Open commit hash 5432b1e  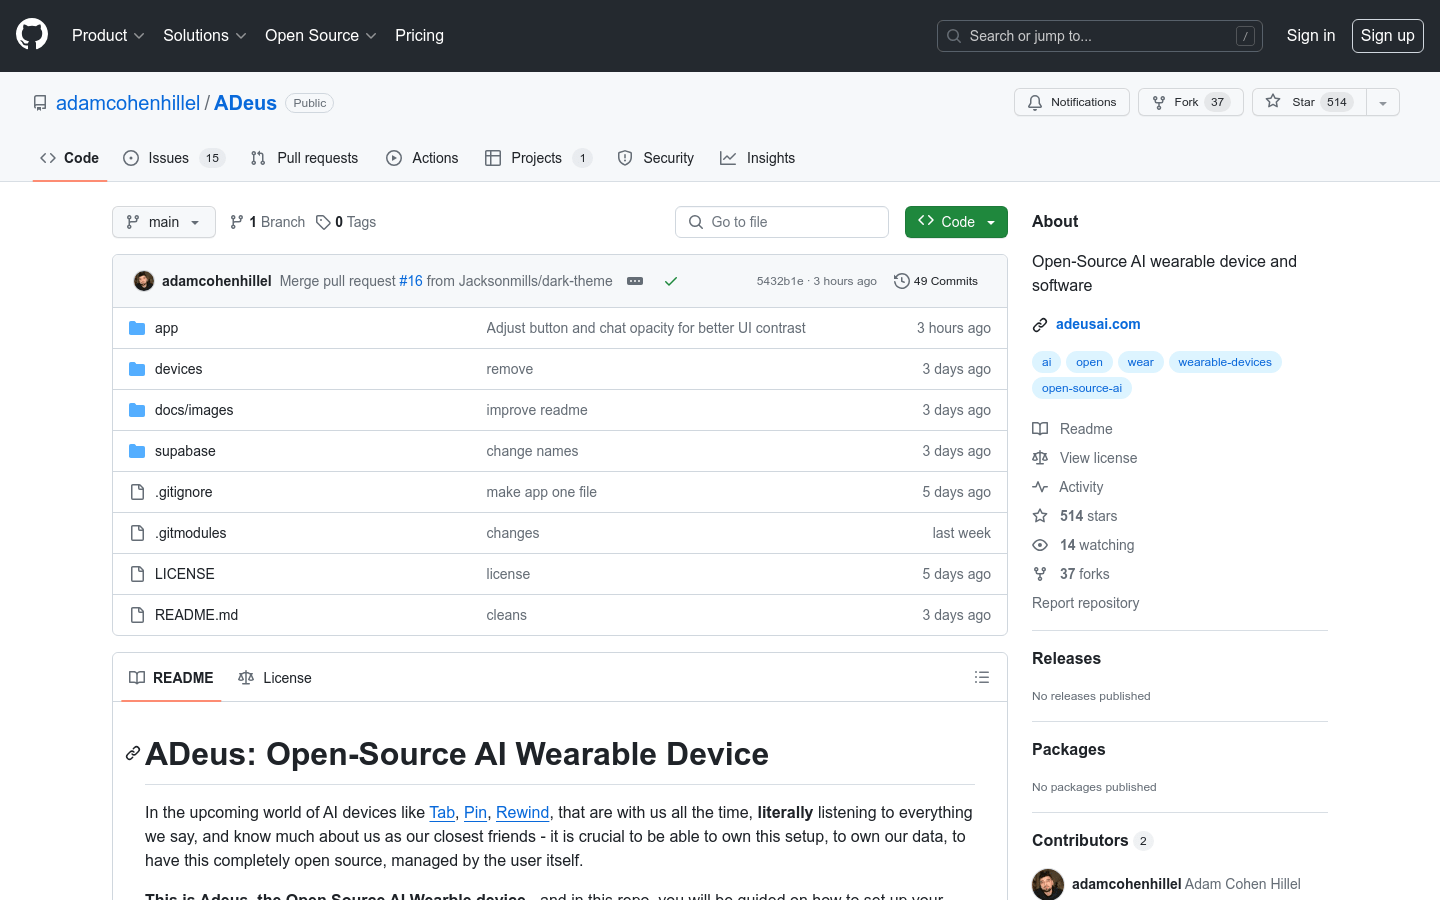(x=780, y=281)
